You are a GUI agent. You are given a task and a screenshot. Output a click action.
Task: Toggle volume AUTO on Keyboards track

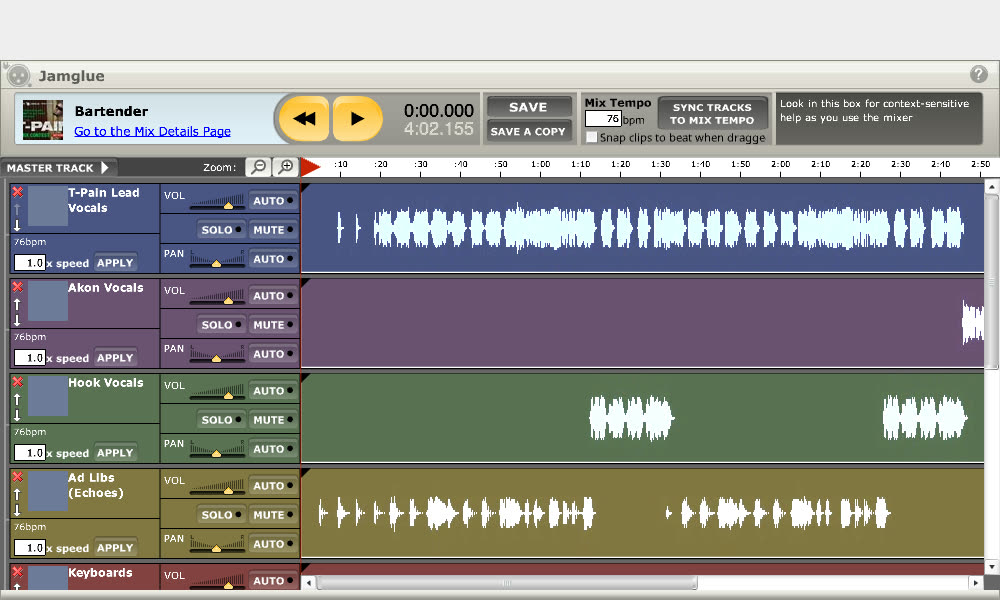(x=273, y=580)
